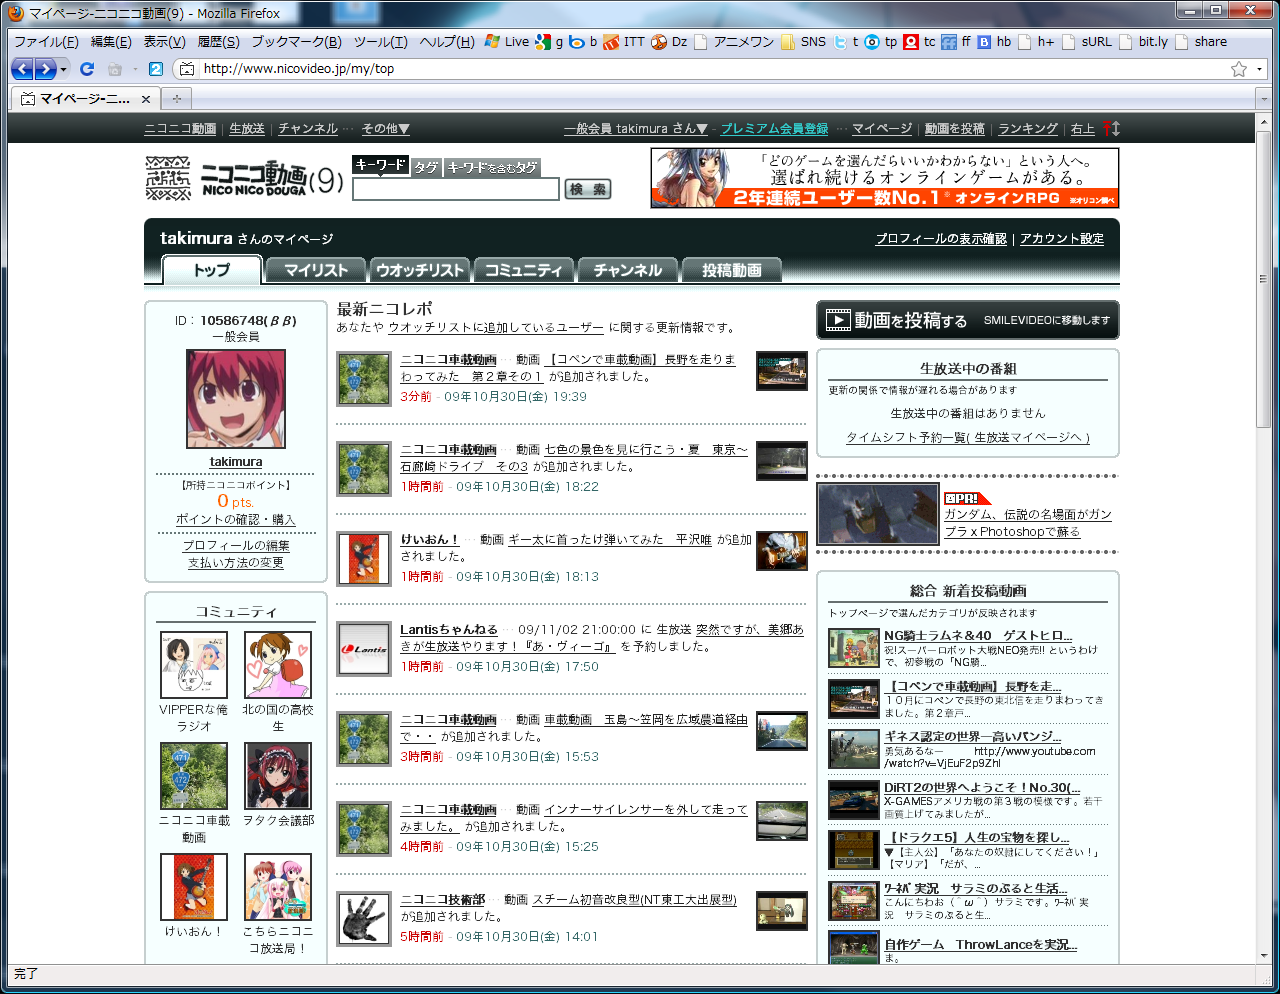
Task: Open the こちらニコニコ放送局 community icon
Action: (x=278, y=887)
